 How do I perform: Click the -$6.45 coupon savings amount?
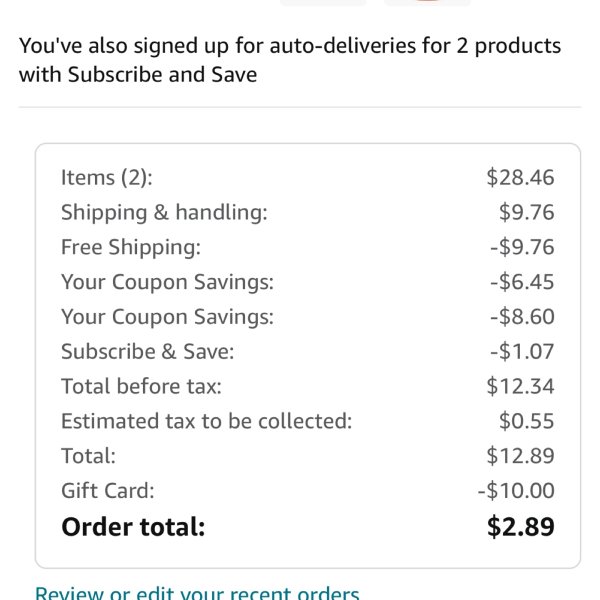(x=522, y=282)
